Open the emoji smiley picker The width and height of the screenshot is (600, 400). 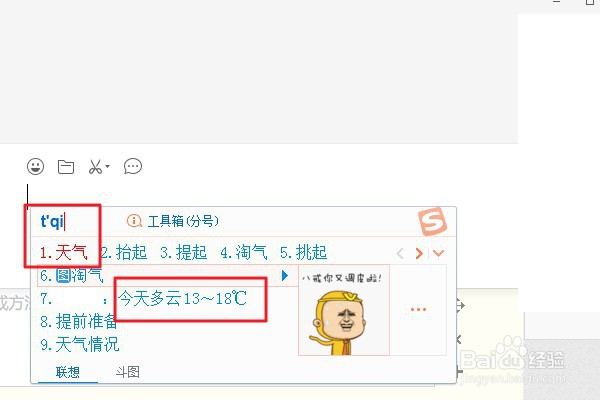(x=36, y=167)
